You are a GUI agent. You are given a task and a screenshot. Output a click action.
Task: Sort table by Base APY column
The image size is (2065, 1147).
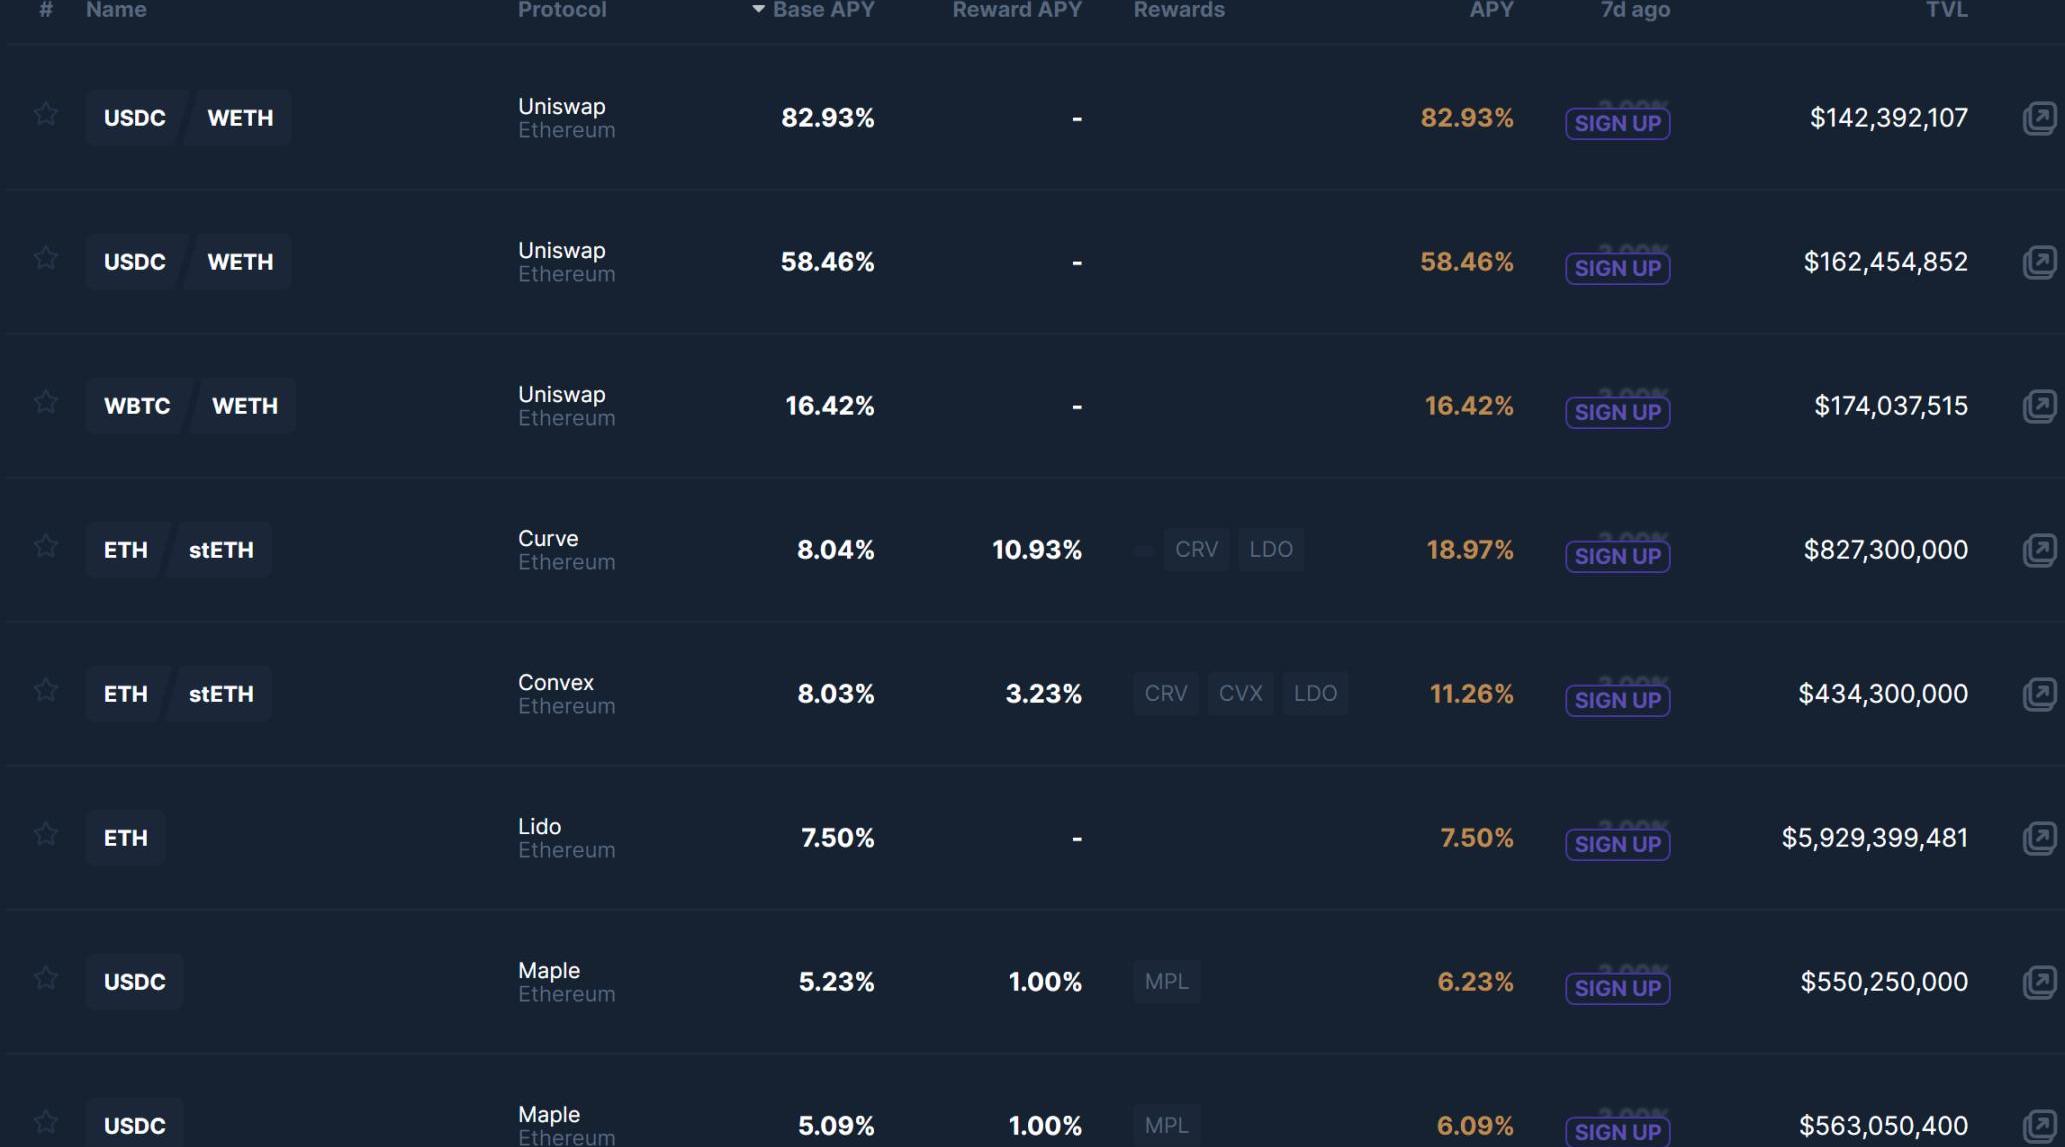click(x=822, y=10)
